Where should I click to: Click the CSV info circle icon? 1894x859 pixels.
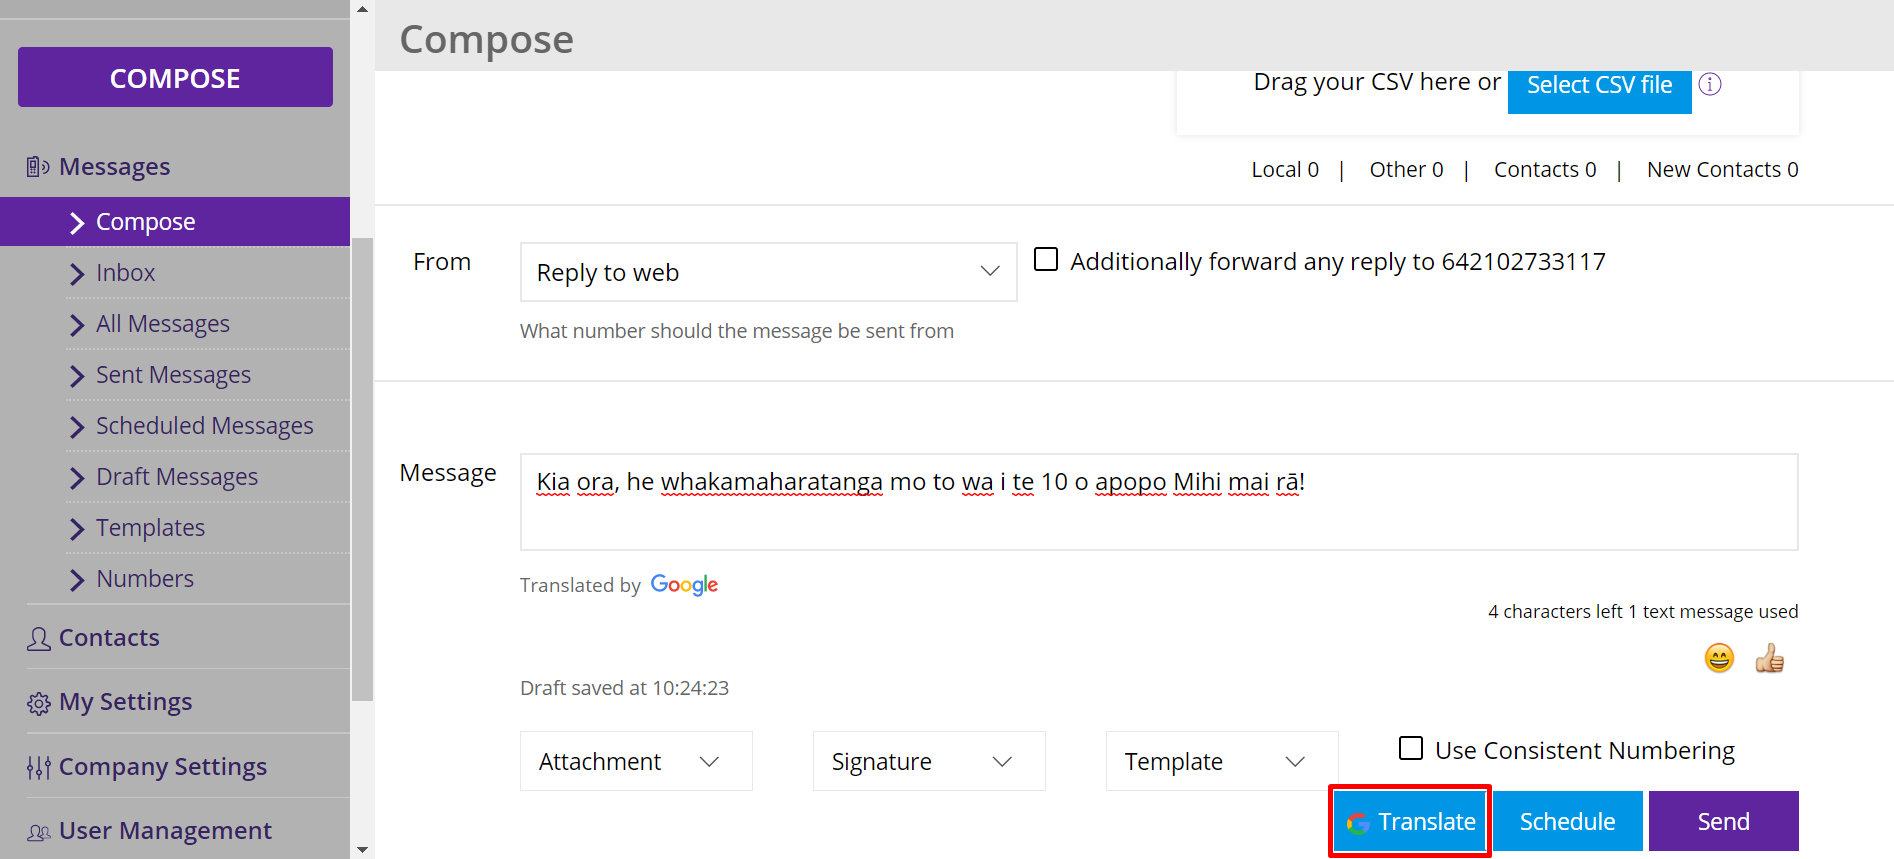click(1710, 84)
